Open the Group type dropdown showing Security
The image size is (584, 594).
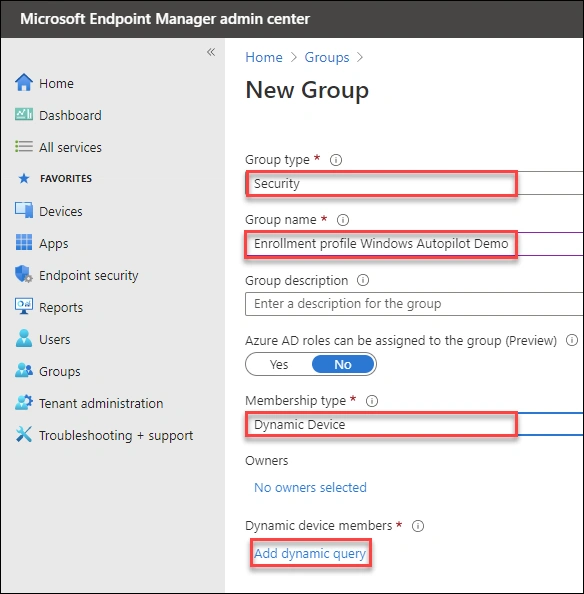coord(414,184)
